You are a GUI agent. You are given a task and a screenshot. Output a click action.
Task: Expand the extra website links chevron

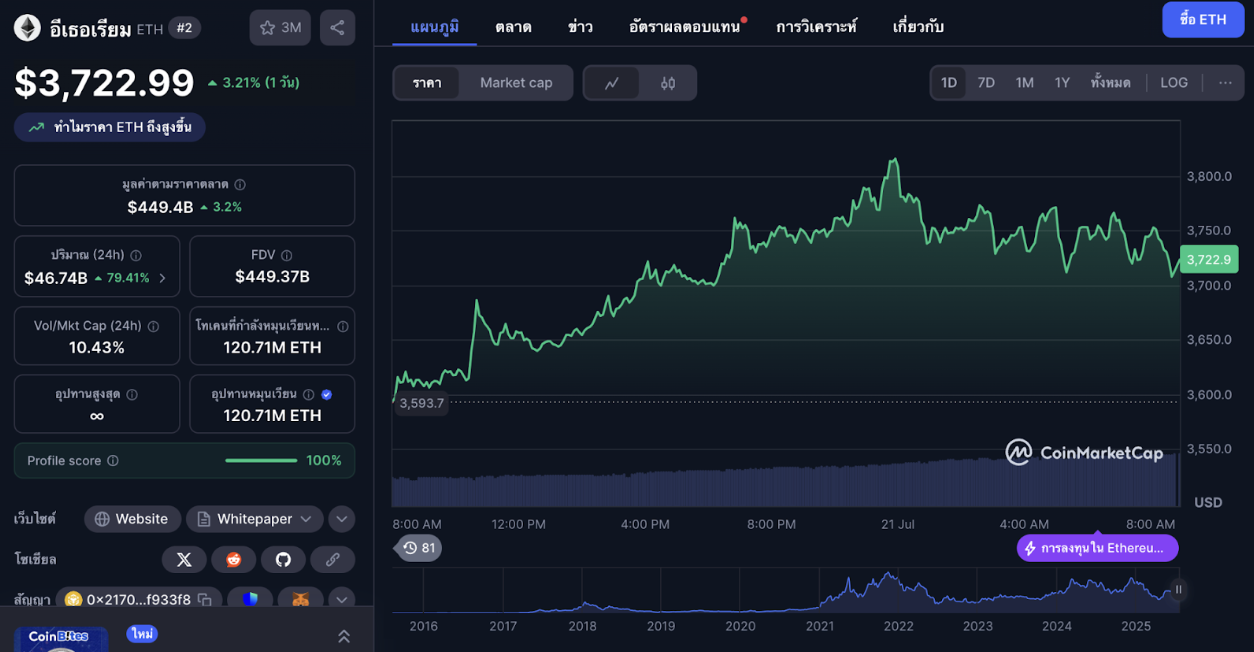tap(341, 519)
